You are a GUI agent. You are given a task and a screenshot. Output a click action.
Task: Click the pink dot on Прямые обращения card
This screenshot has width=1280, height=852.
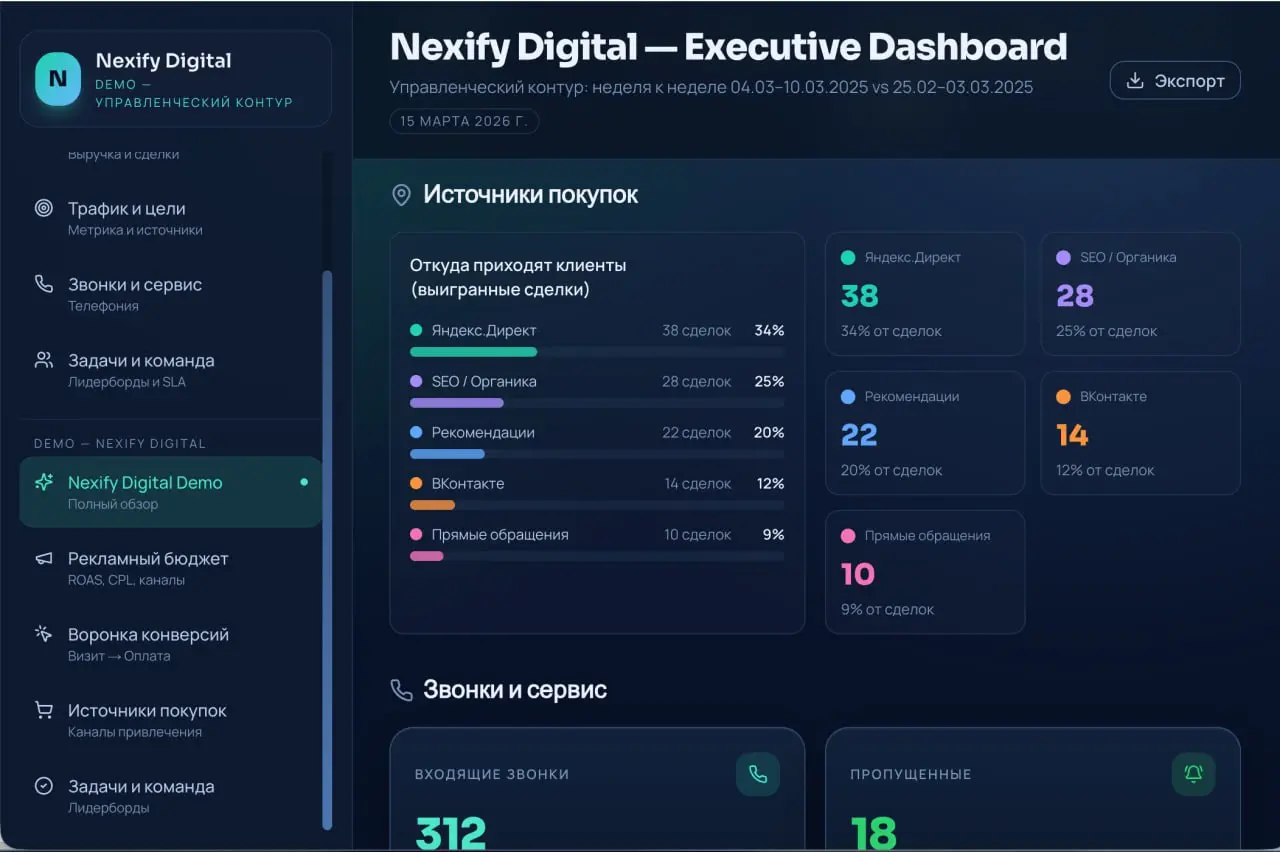pyautogui.click(x=848, y=535)
